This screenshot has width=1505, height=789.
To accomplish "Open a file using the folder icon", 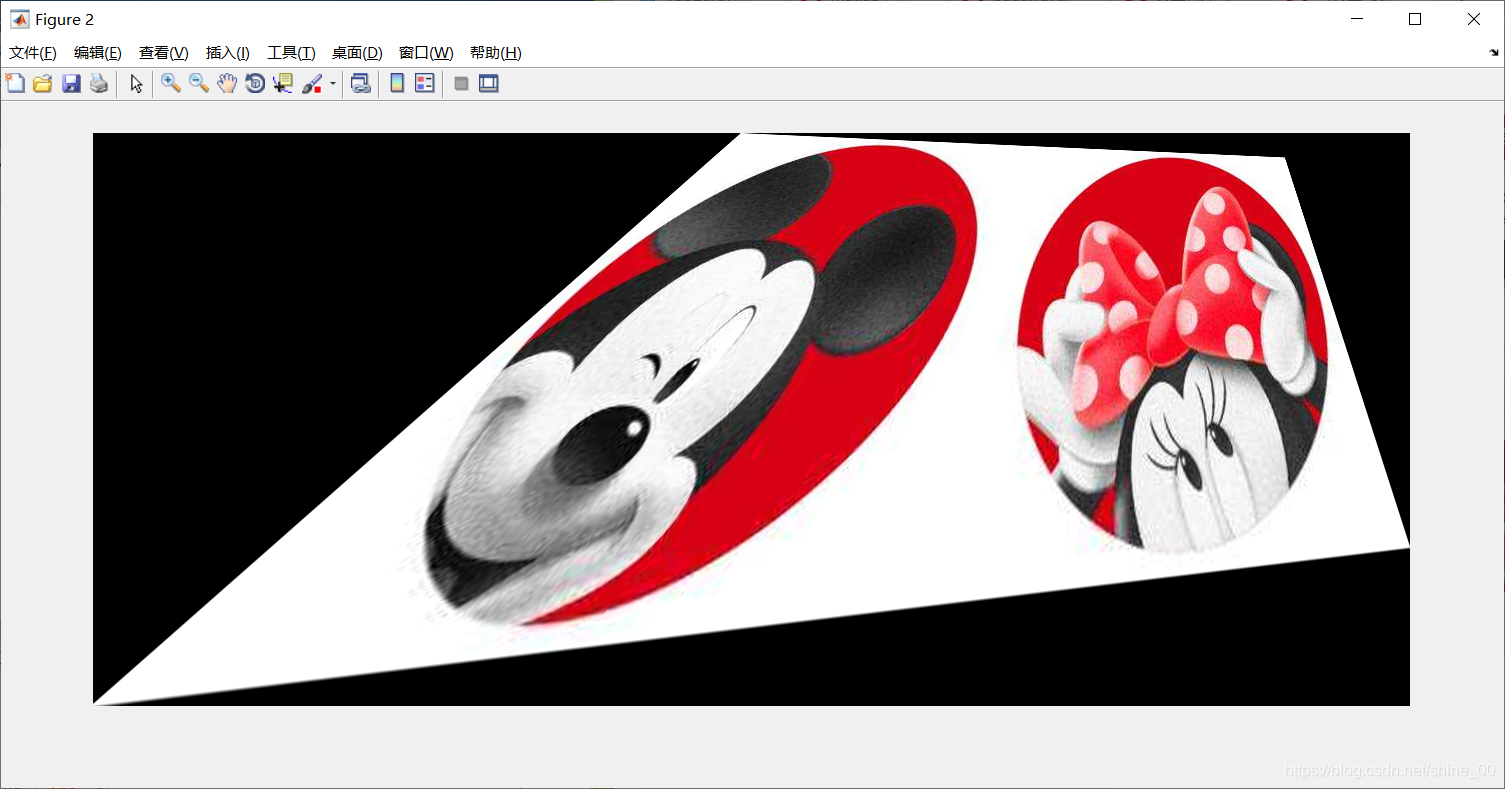I will [x=42, y=84].
